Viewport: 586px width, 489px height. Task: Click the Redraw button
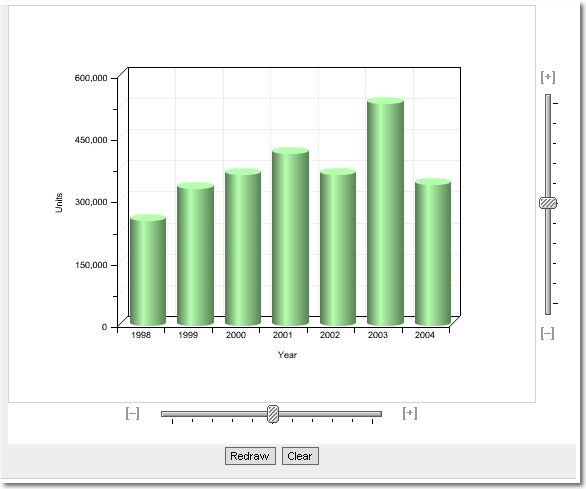[250, 456]
